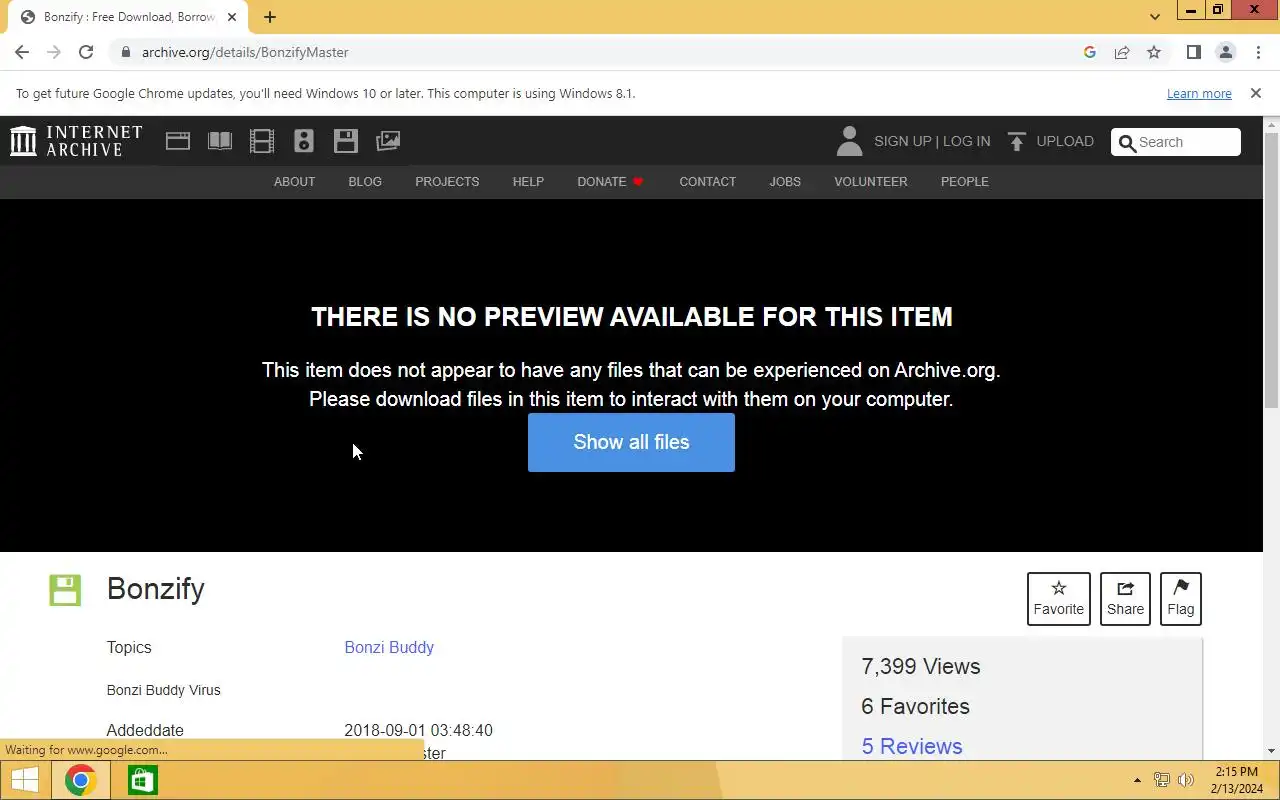
Task: Click the upload arrow icon
Action: pos(1017,142)
